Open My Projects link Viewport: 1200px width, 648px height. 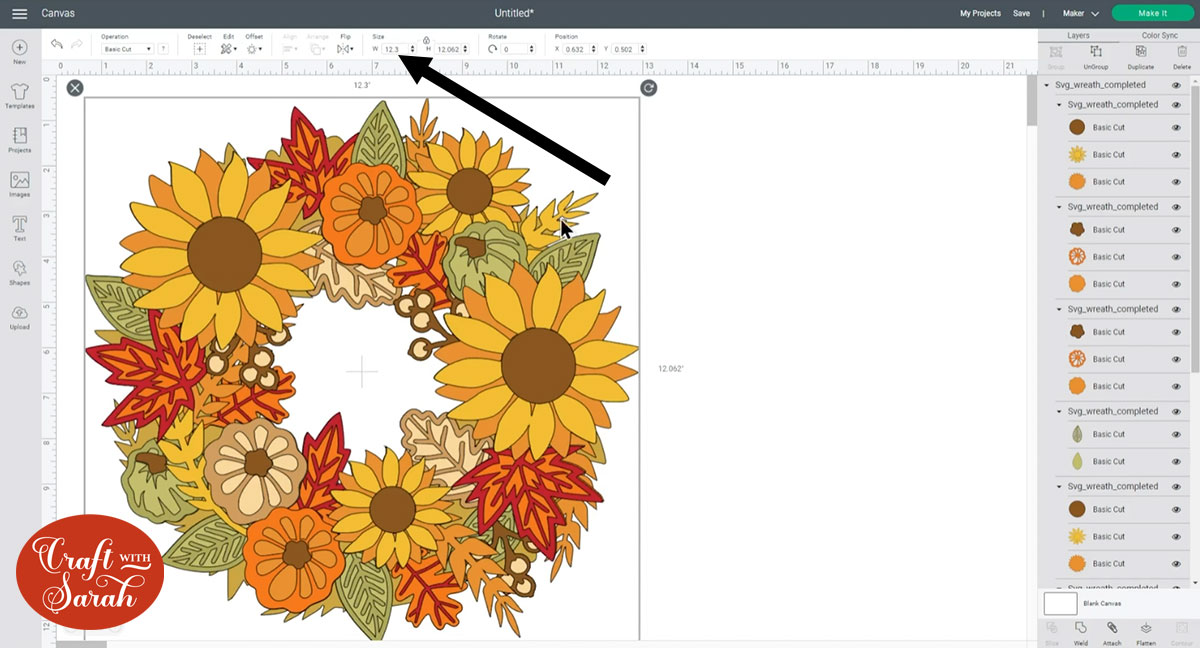[980, 13]
